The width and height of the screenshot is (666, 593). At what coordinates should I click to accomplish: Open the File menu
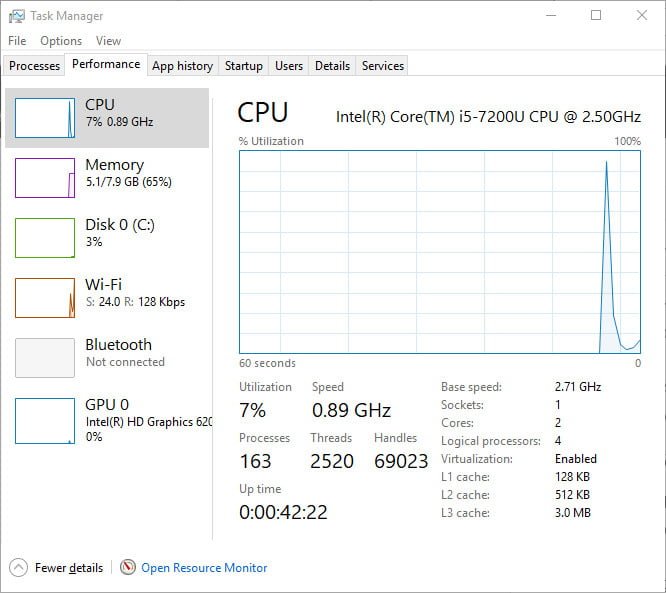[x=17, y=41]
